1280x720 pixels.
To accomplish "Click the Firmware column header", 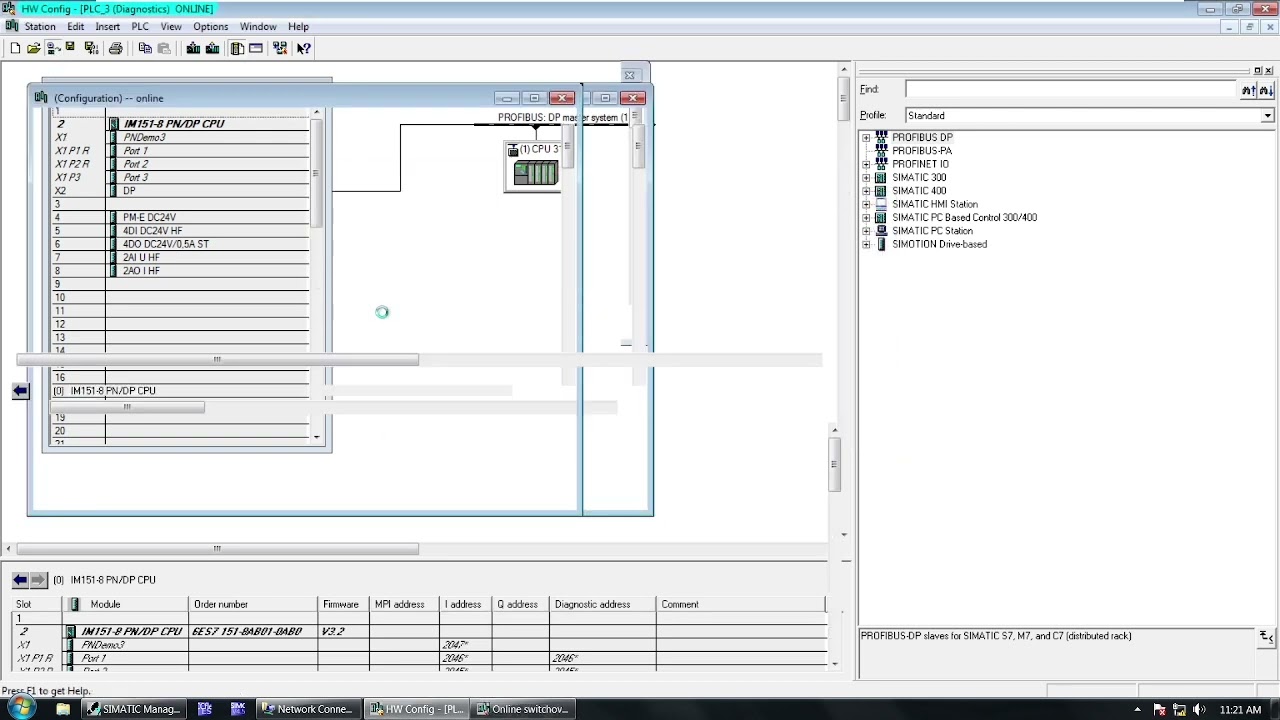I will click(x=341, y=604).
